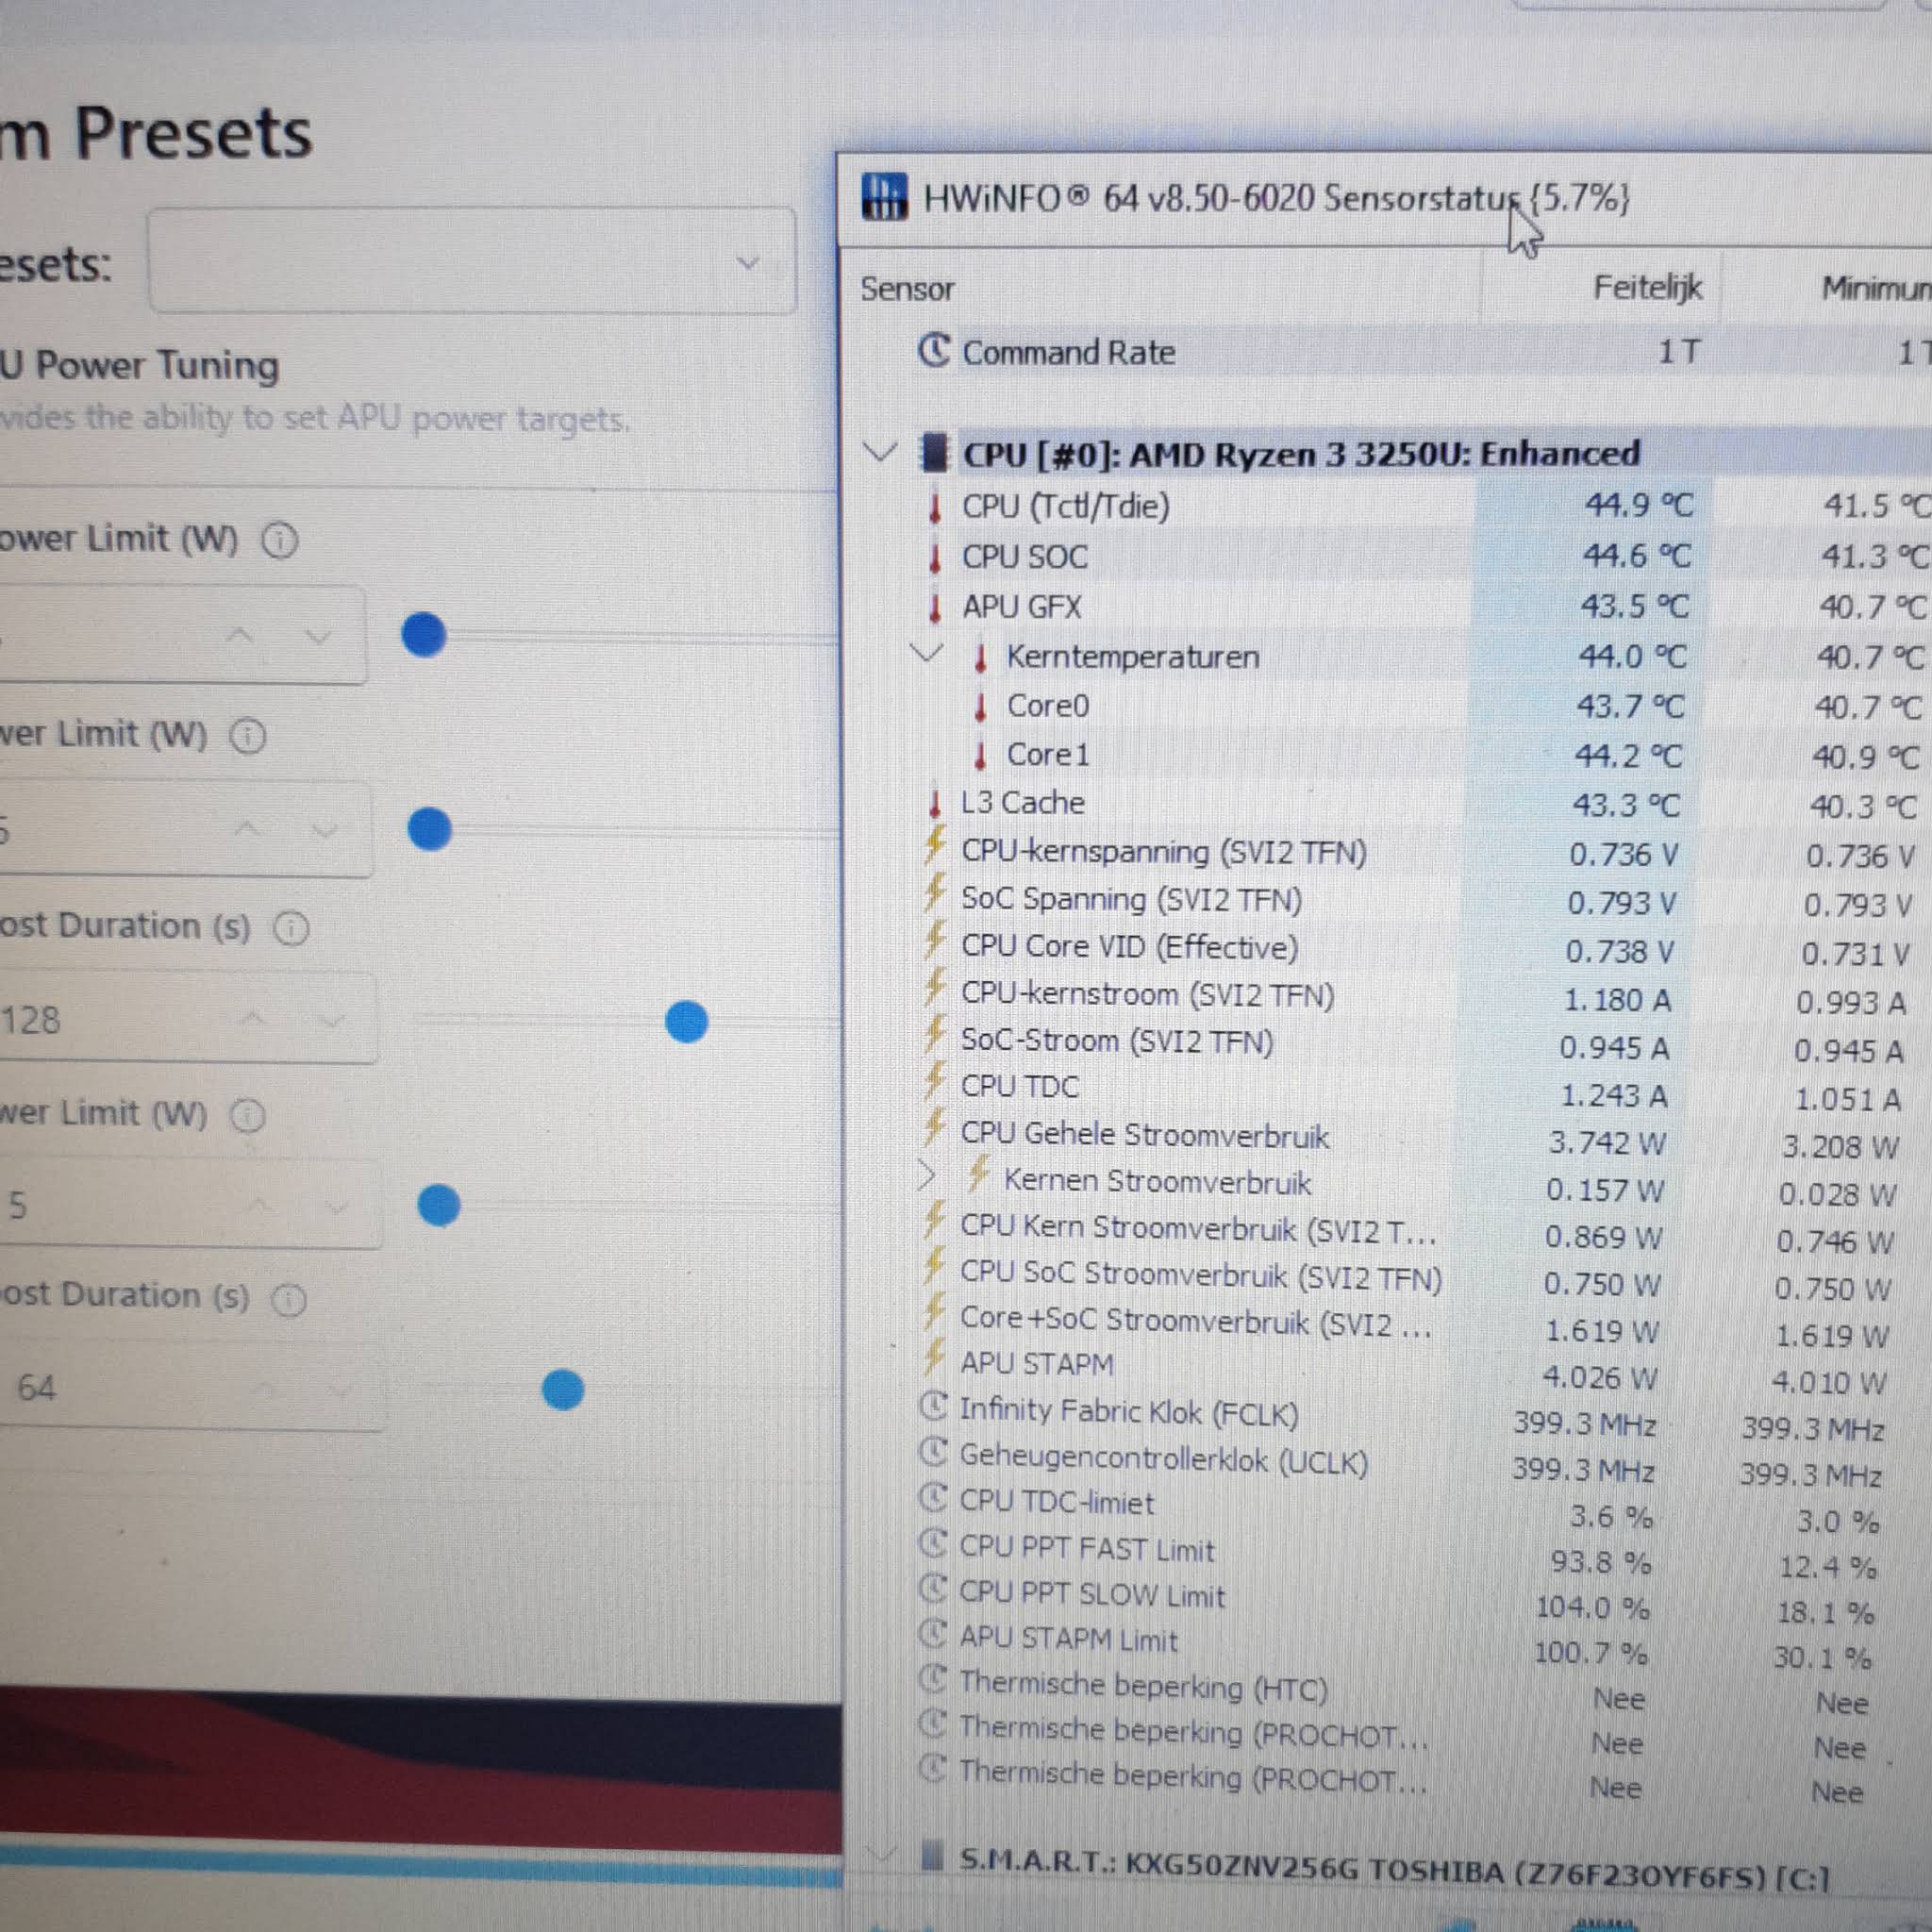This screenshot has width=1932, height=1932.
Task: Click the second Power Limit slider handle
Action: 430,829
